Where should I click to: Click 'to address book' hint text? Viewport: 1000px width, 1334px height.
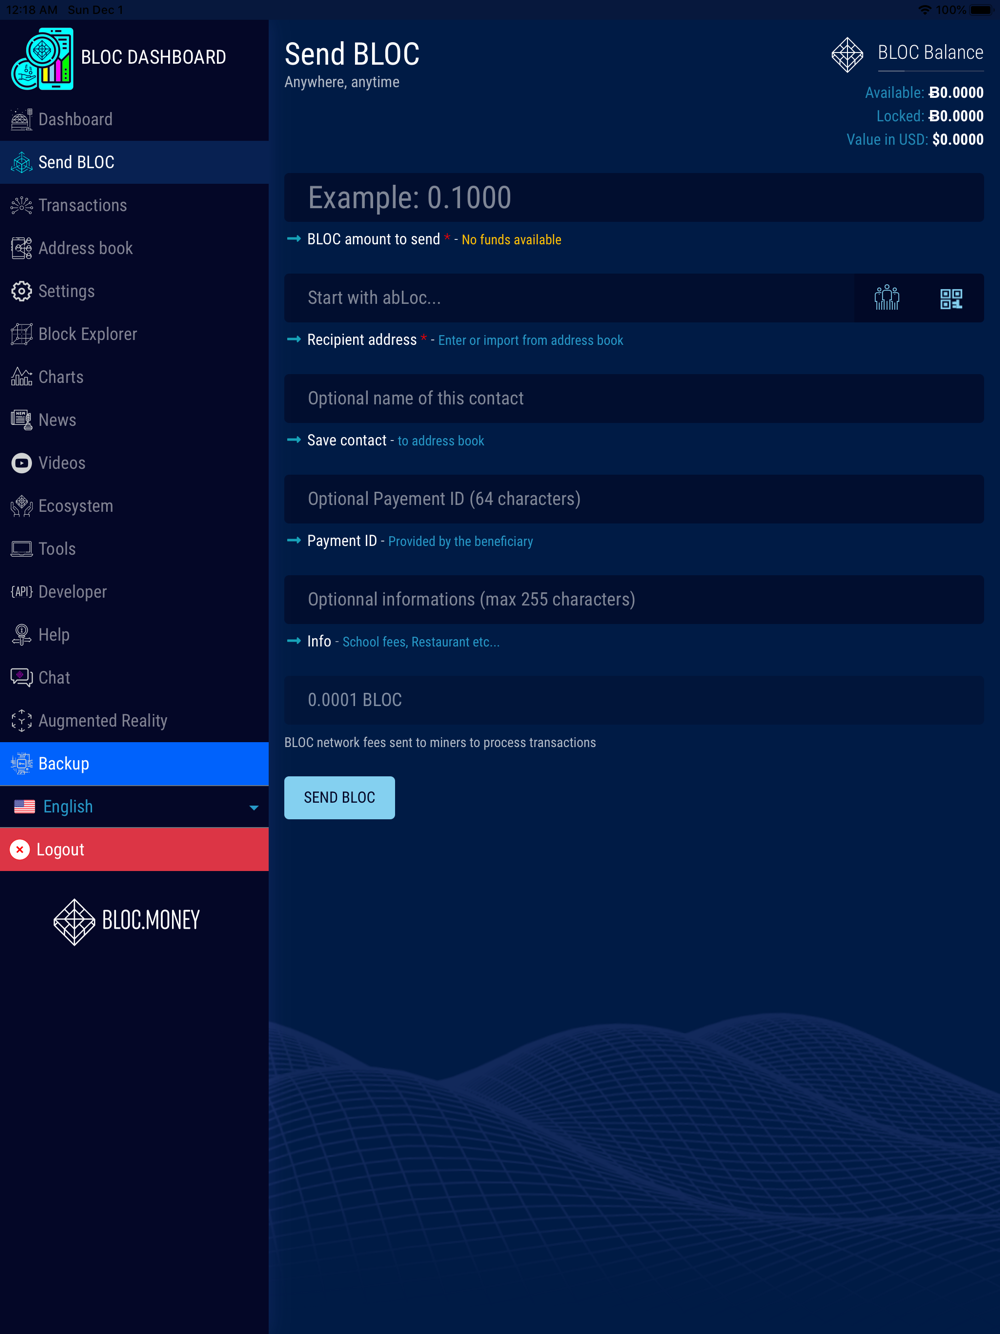click(x=441, y=441)
